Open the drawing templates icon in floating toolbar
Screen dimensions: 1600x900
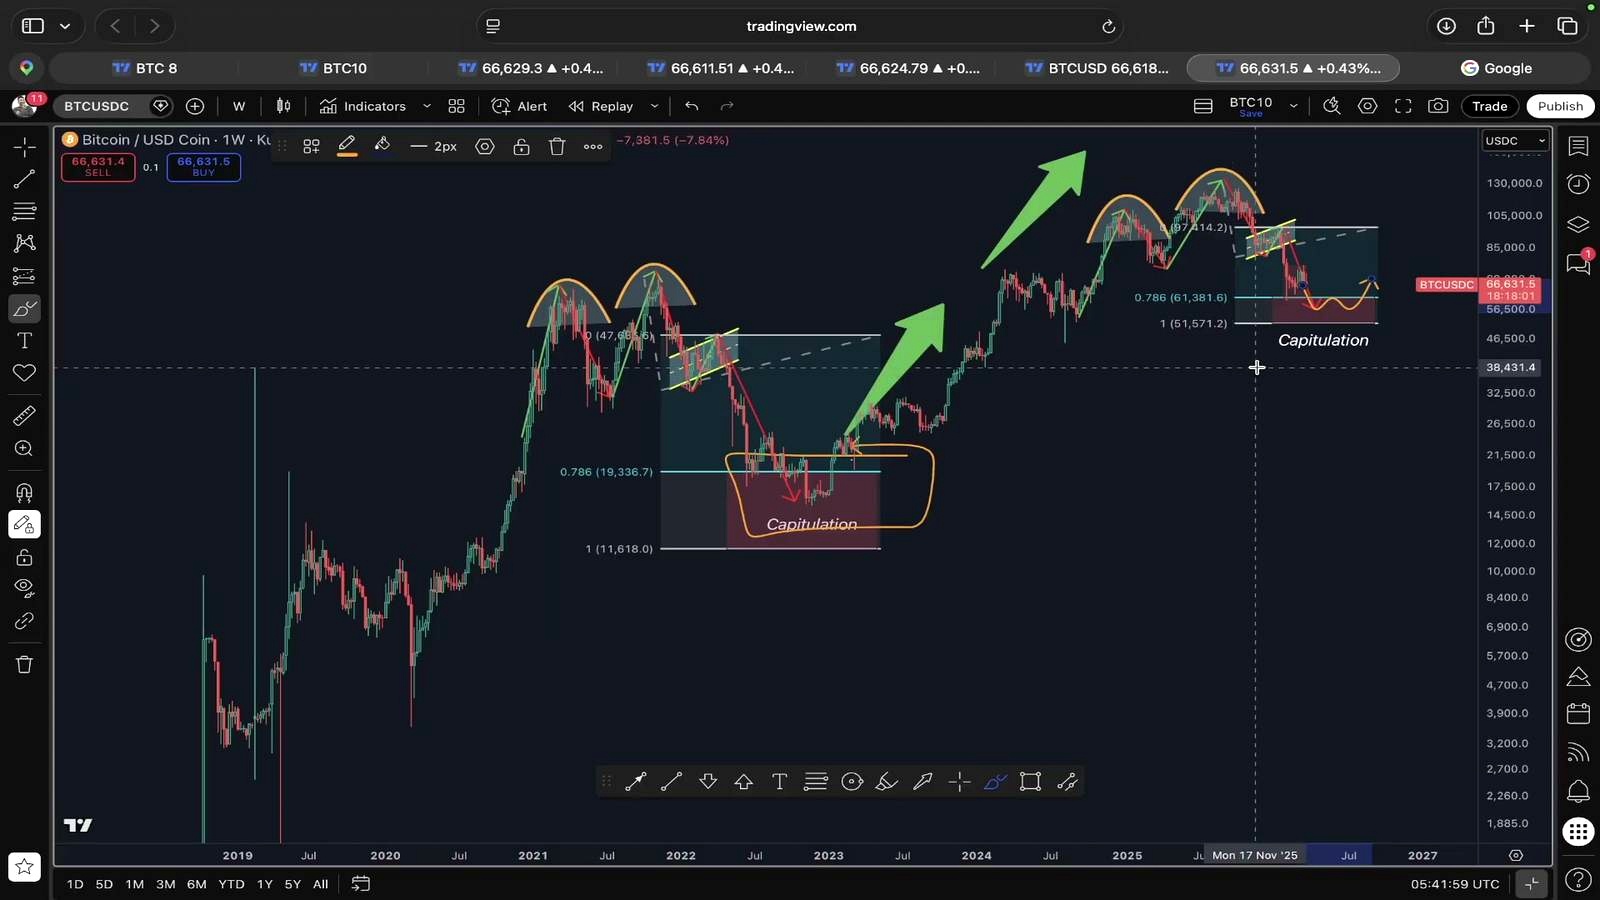pyautogui.click(x=311, y=146)
